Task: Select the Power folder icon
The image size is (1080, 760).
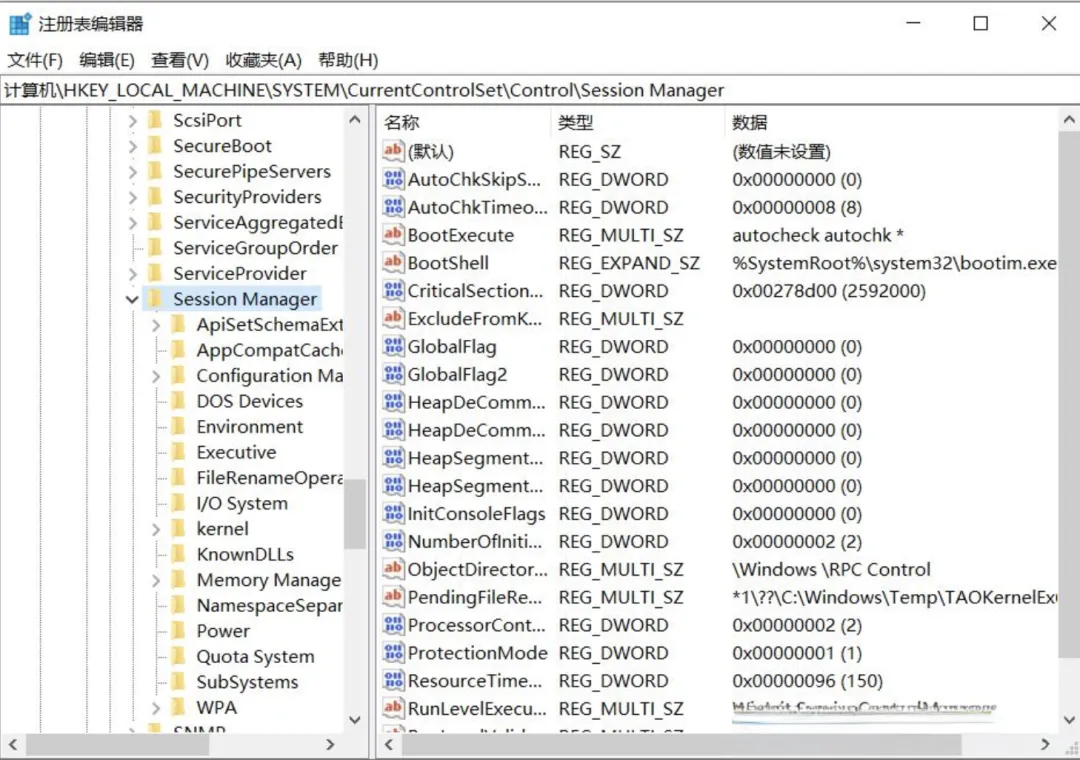Action: point(178,630)
